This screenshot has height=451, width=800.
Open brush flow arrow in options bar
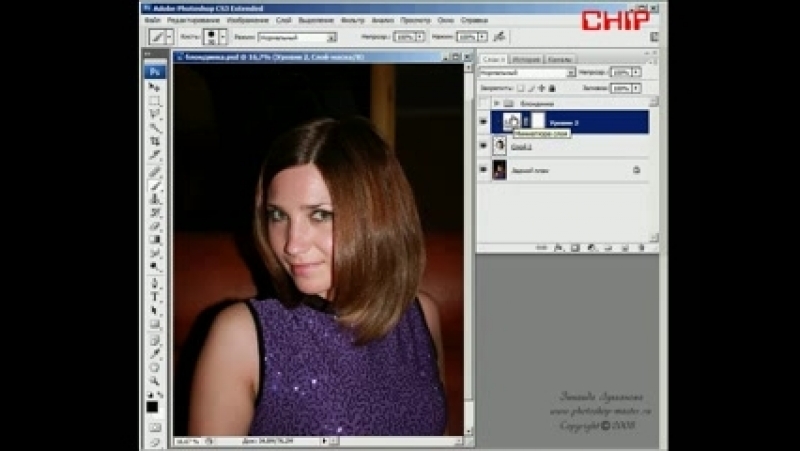483,37
